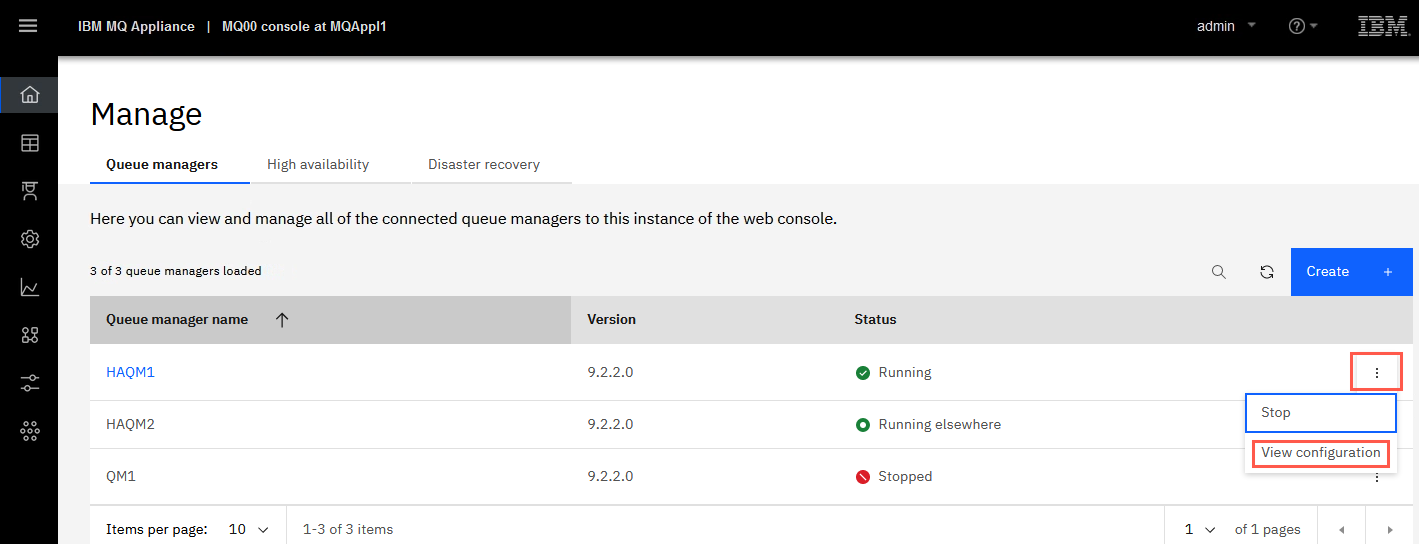Screen dimensions: 1419x544
Task: Search queue managers with magnifier icon
Action: pyautogui.click(x=1218, y=272)
